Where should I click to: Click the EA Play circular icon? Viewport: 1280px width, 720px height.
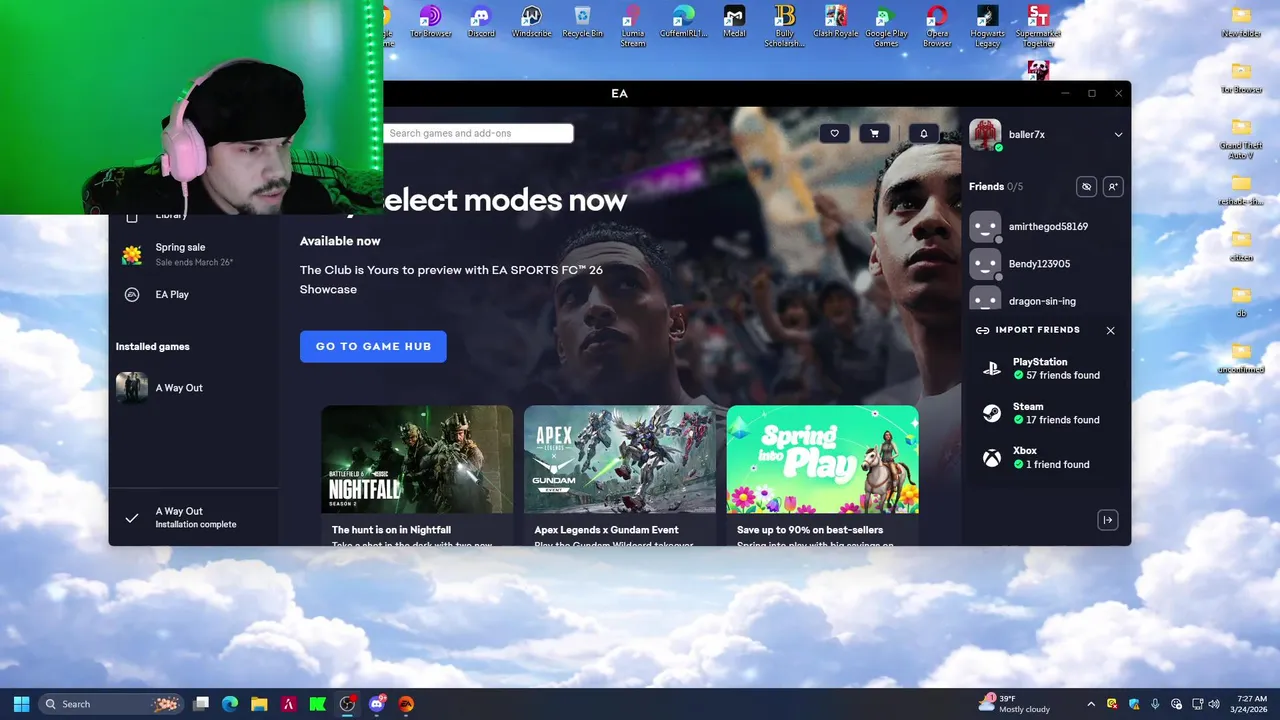(x=132, y=294)
